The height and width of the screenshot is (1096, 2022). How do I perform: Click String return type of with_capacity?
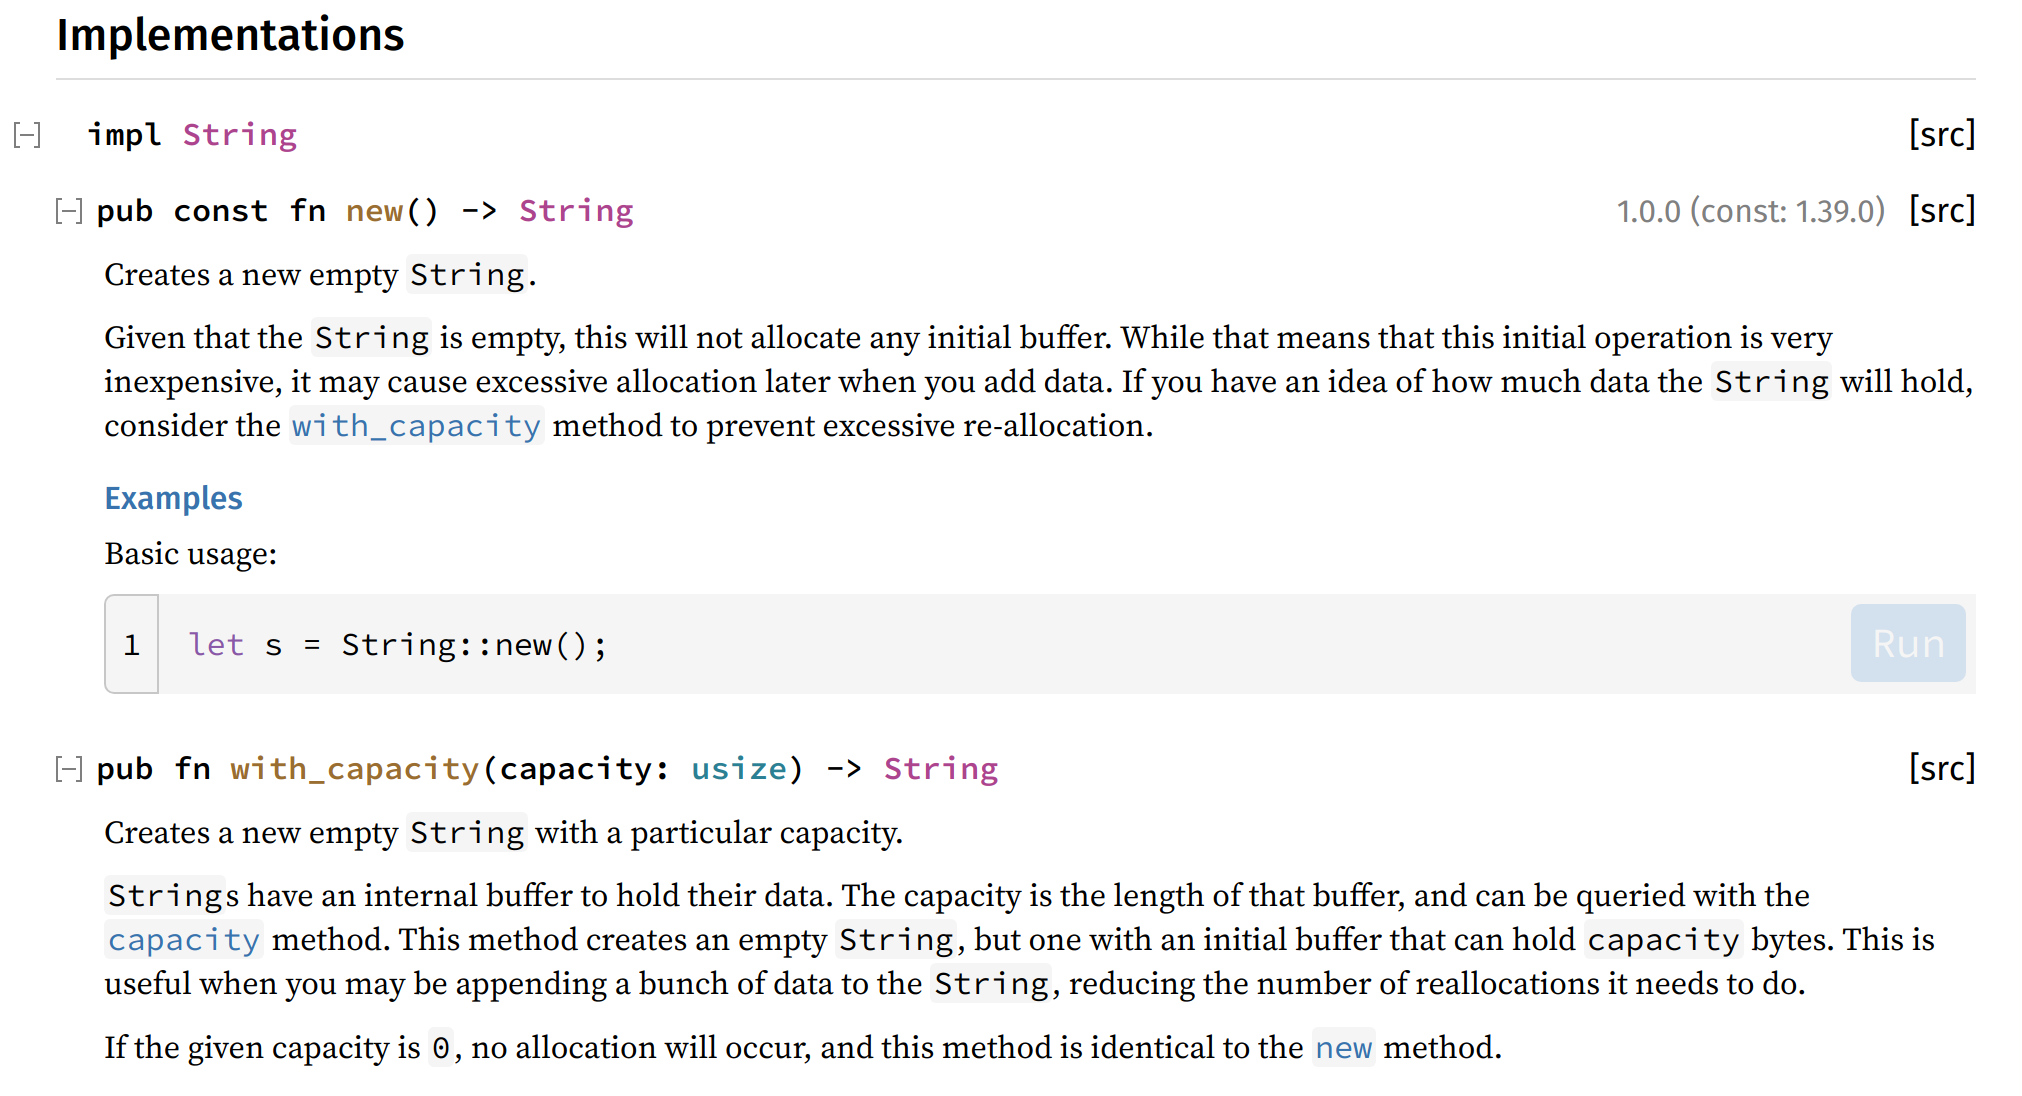click(941, 769)
